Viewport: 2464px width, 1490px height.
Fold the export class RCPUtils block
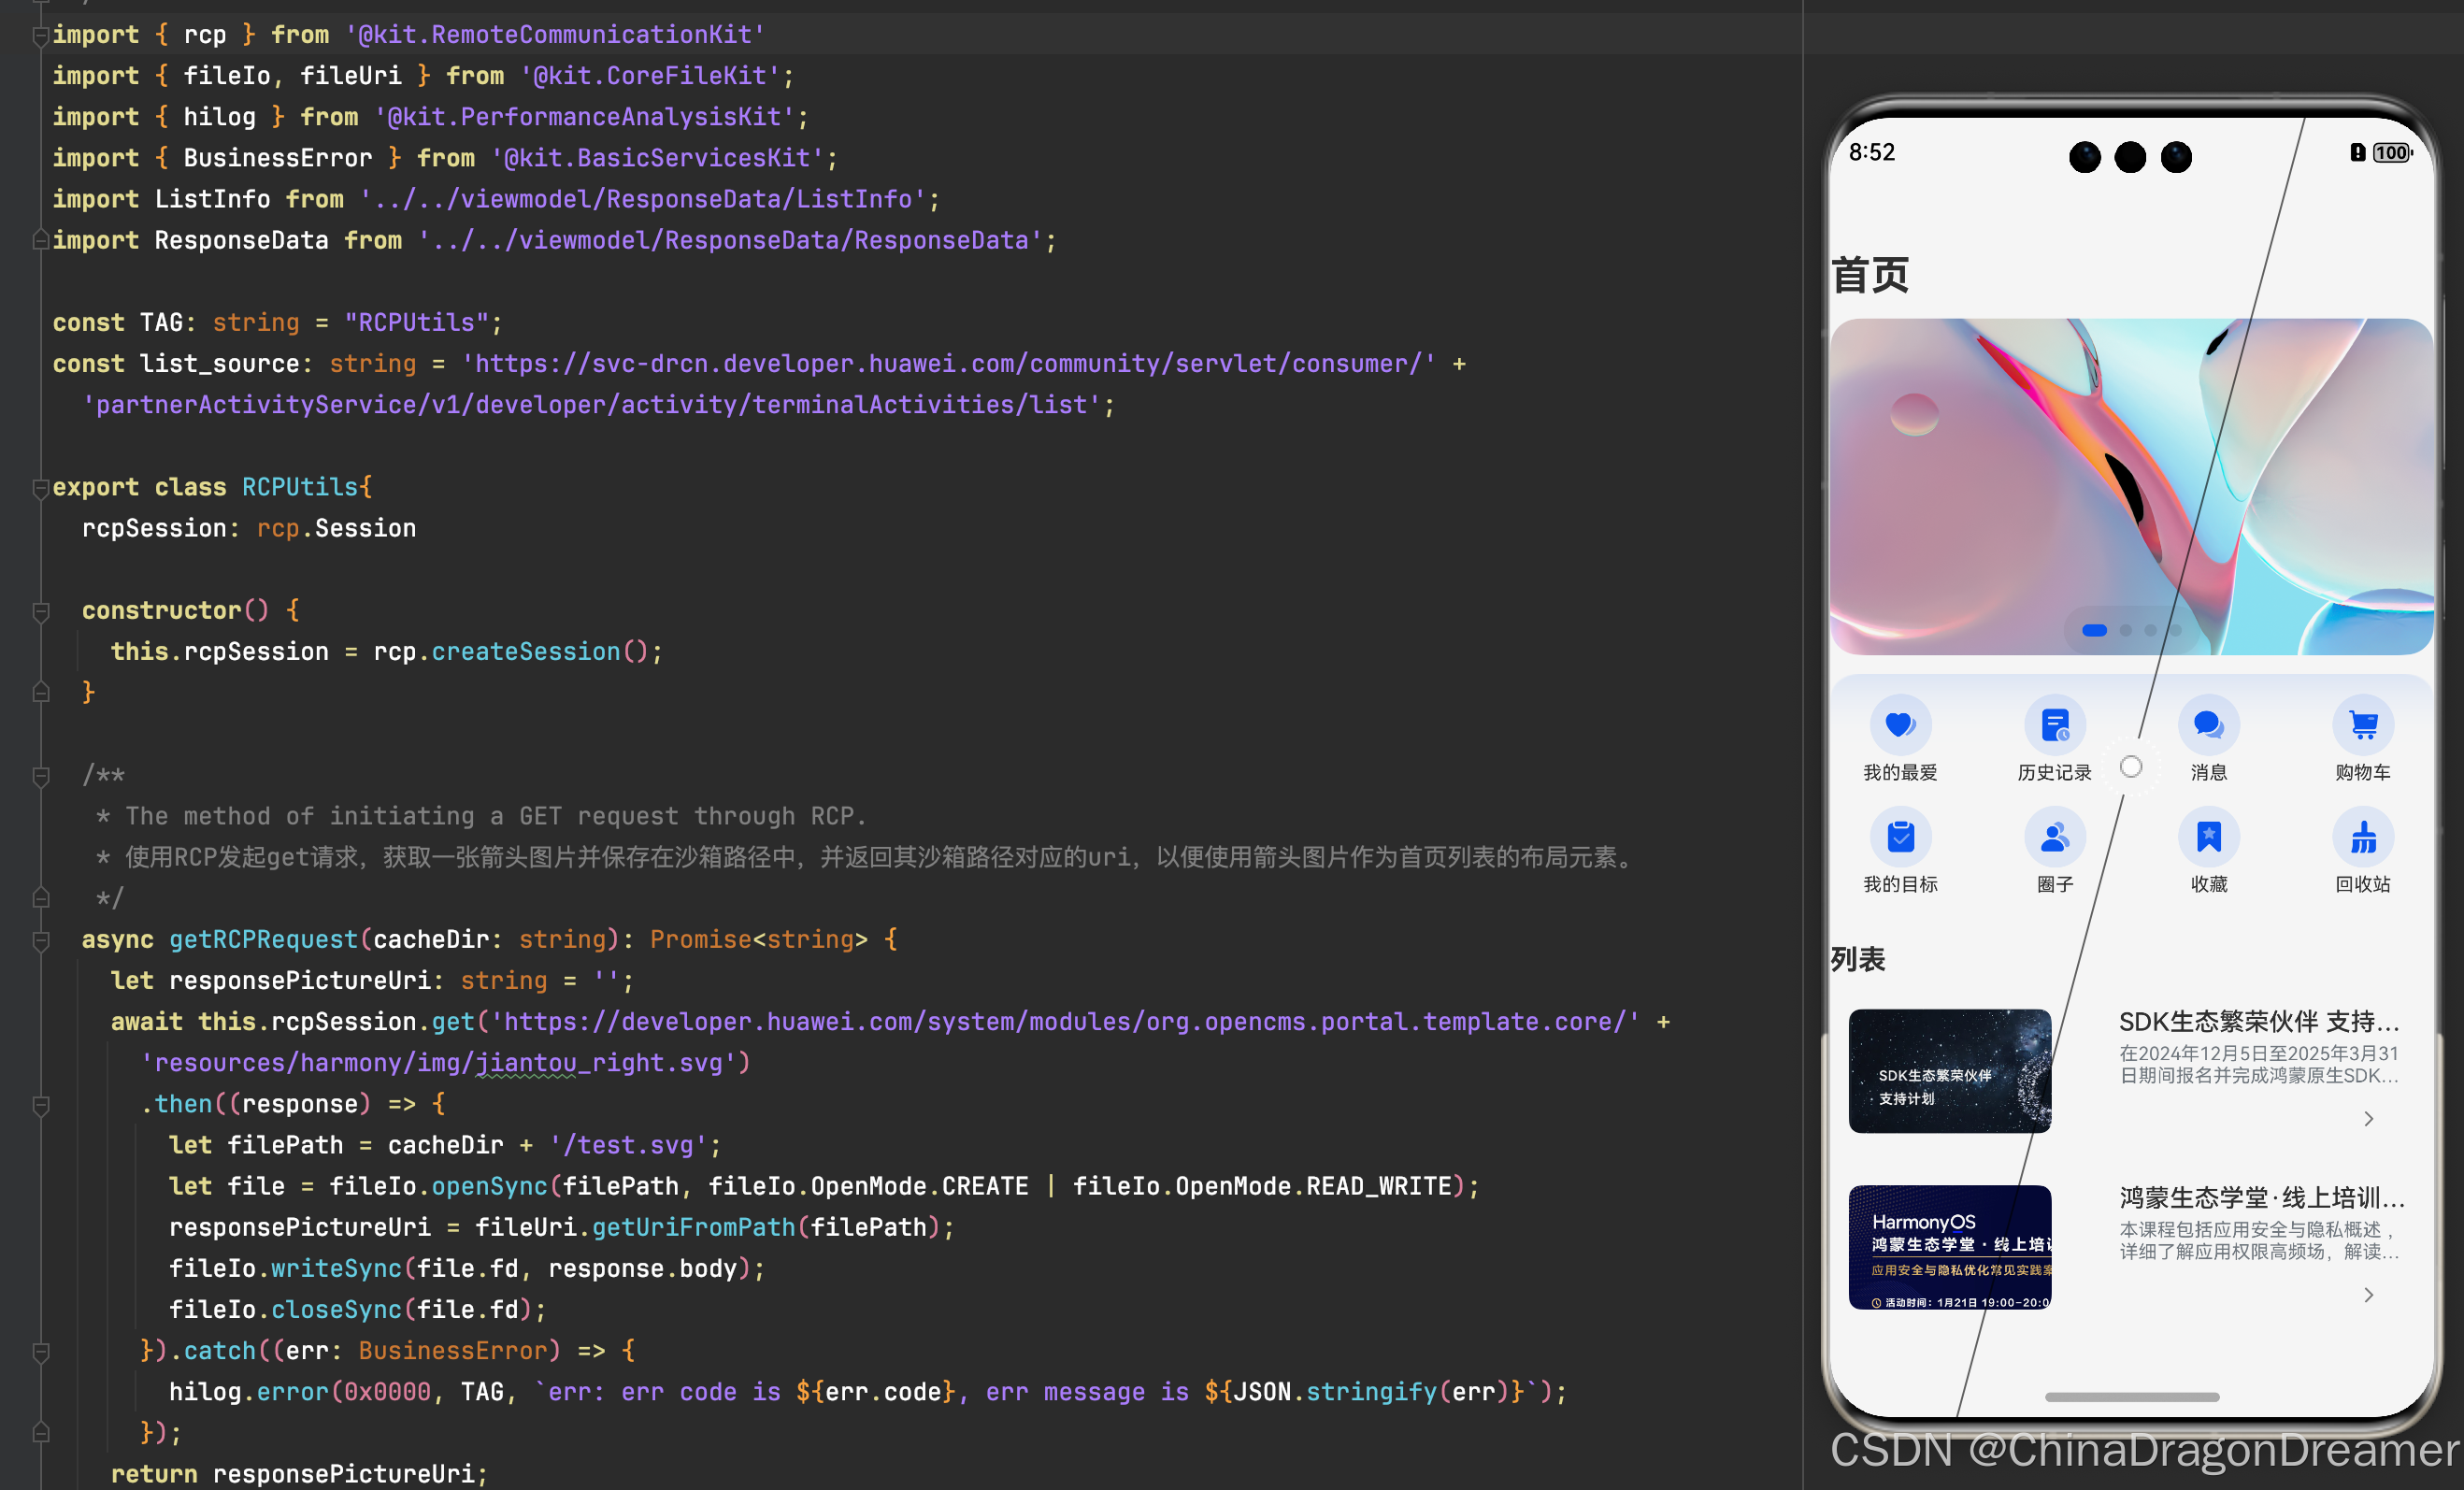coord(41,488)
